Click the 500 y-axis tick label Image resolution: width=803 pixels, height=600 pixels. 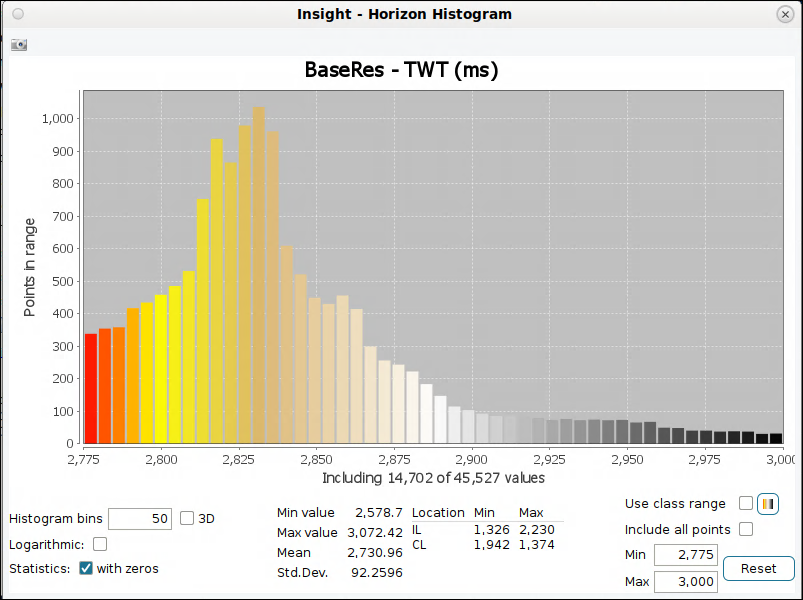(x=63, y=281)
